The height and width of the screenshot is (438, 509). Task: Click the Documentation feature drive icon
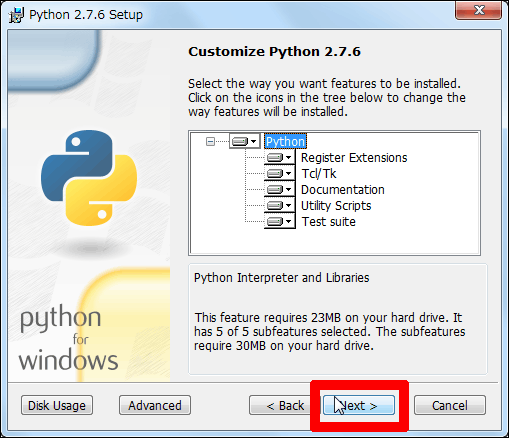click(x=275, y=189)
